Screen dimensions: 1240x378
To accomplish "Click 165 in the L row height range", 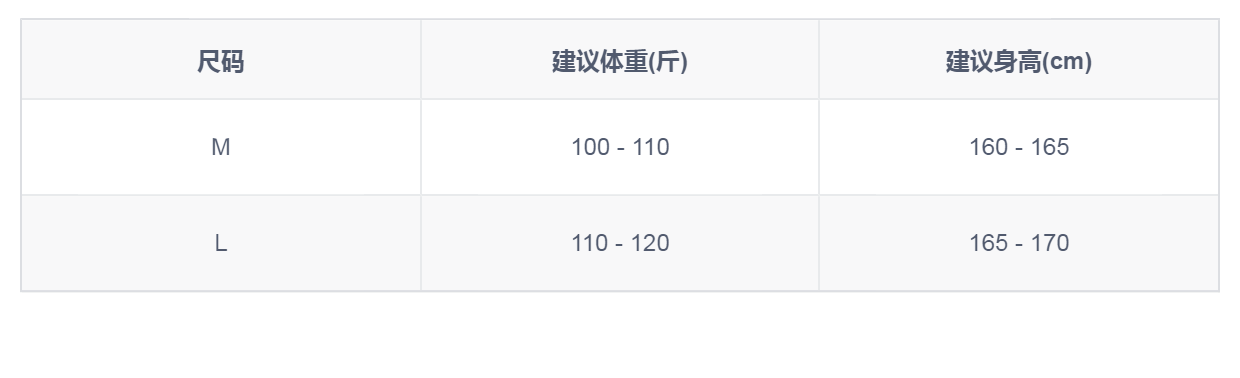I will click(x=988, y=243).
